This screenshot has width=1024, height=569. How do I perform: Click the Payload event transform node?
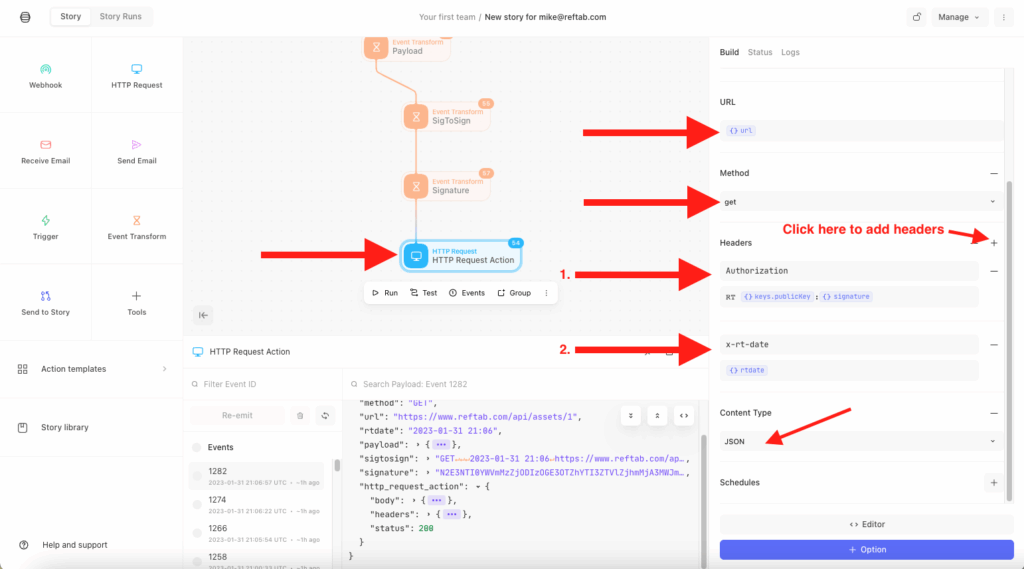pyautogui.click(x=407, y=48)
